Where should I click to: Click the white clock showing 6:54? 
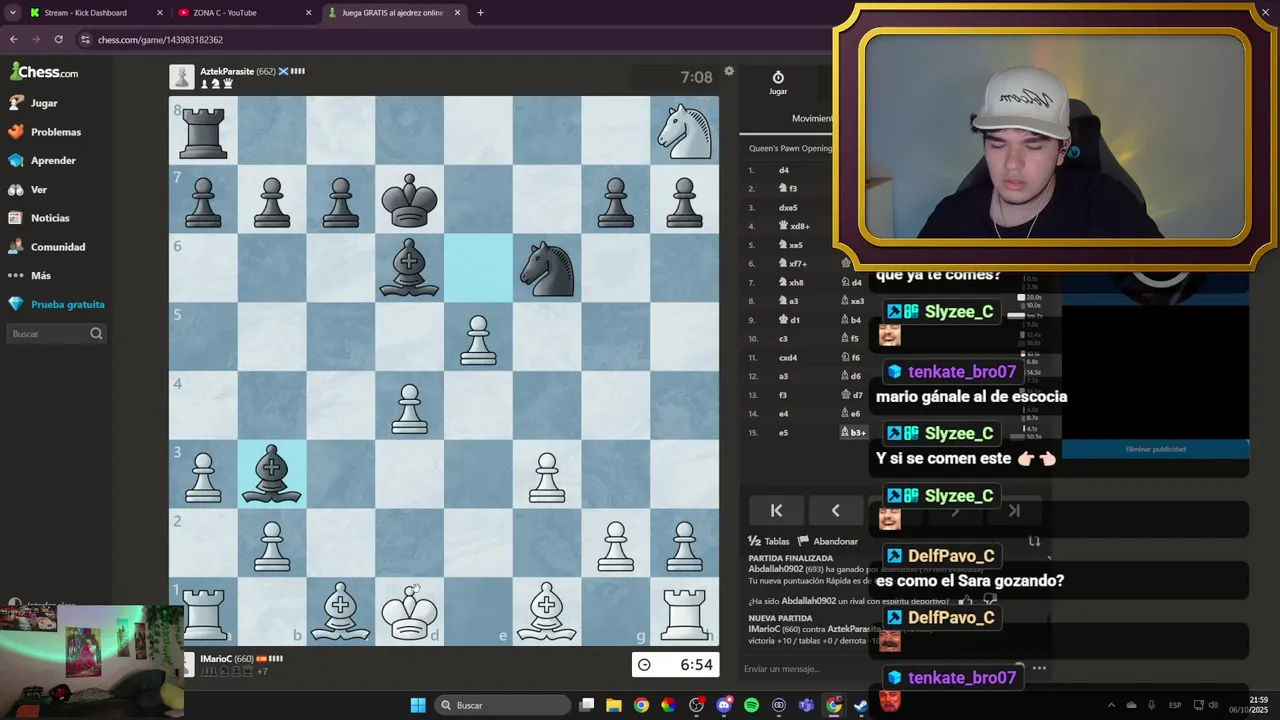(675, 665)
